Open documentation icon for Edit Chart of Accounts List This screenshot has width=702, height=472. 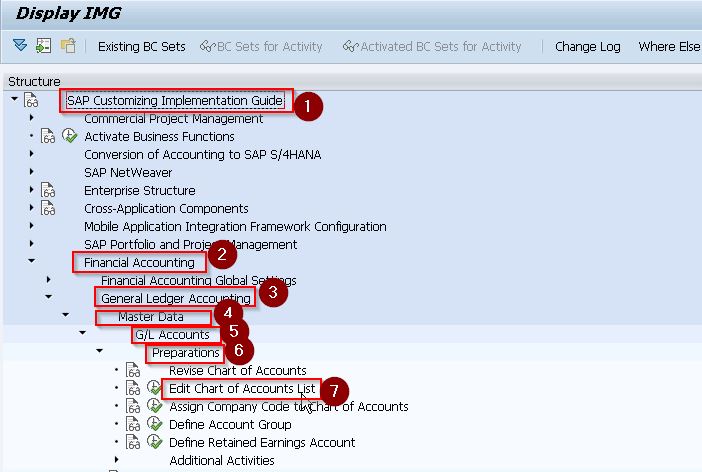[x=133, y=388]
